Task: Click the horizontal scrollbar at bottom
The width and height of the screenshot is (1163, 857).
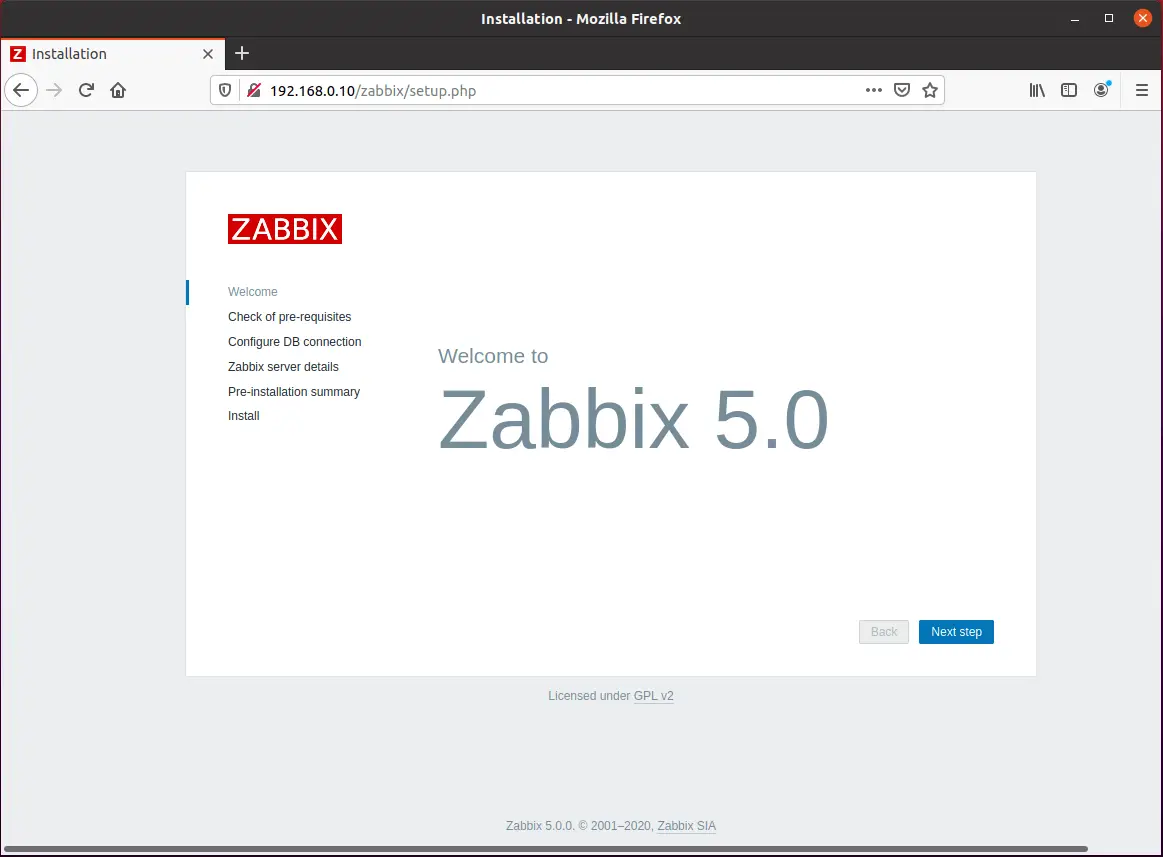Action: coord(546,849)
